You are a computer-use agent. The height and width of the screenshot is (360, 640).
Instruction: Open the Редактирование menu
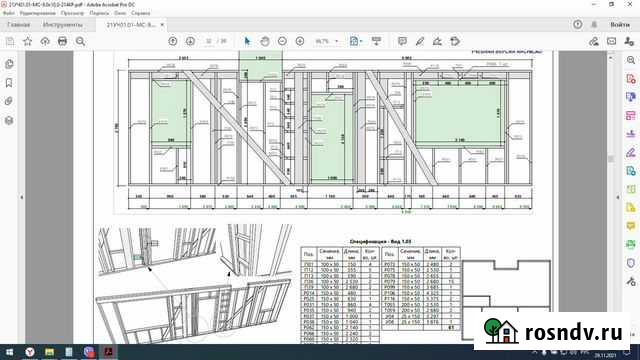click(x=38, y=13)
